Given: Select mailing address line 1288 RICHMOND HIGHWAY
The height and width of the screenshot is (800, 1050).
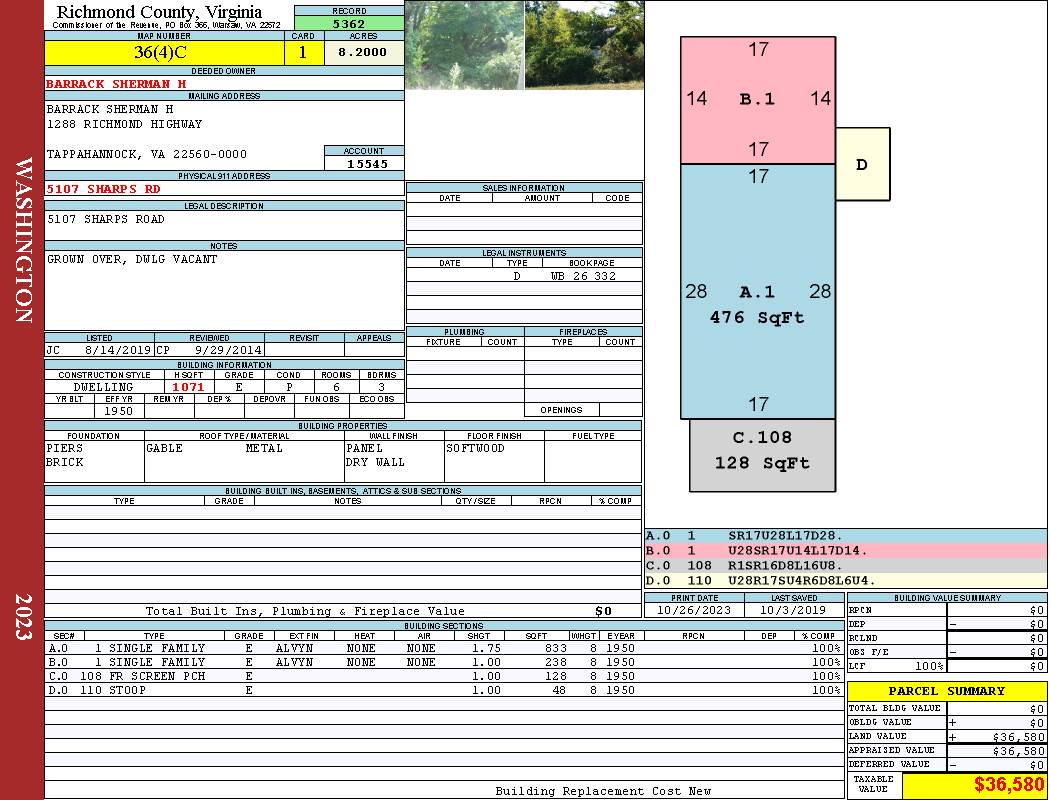Looking at the screenshot, I should (x=124, y=124).
